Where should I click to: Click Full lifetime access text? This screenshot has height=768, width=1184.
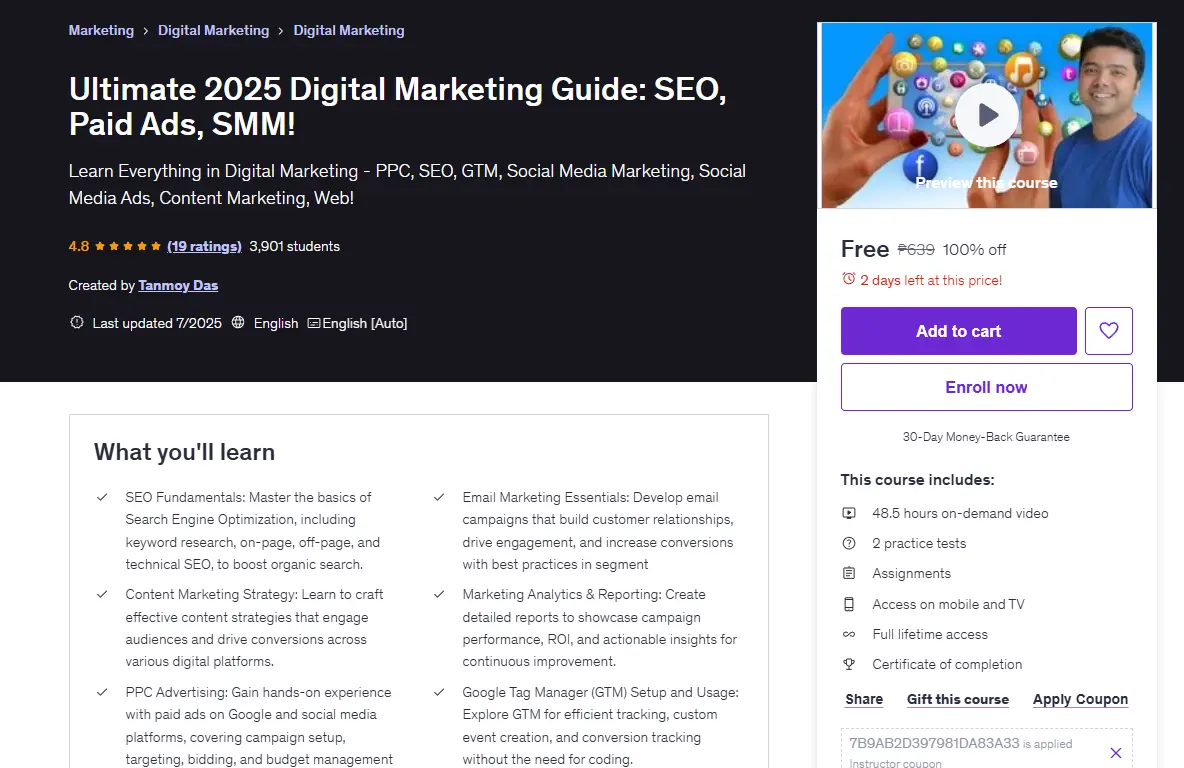pyautogui.click(x=930, y=634)
